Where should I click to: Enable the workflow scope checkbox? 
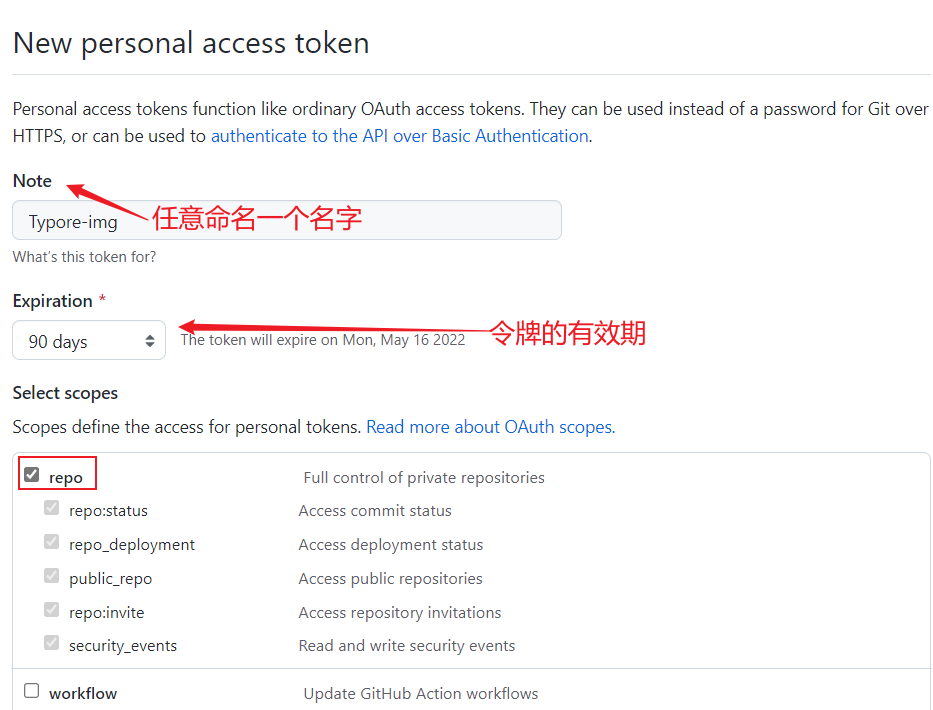tap(32, 691)
